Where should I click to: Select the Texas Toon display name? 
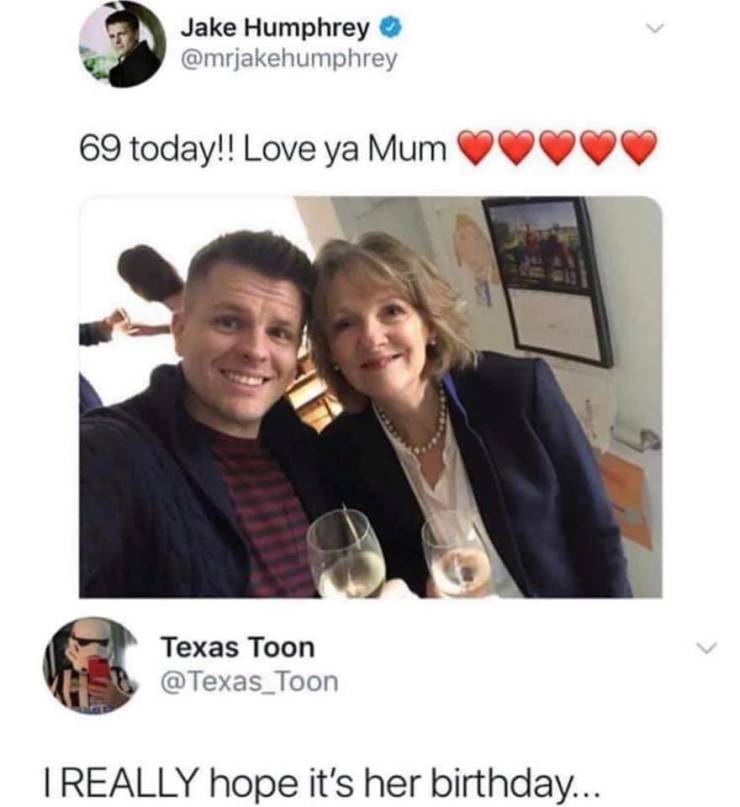click(x=237, y=648)
